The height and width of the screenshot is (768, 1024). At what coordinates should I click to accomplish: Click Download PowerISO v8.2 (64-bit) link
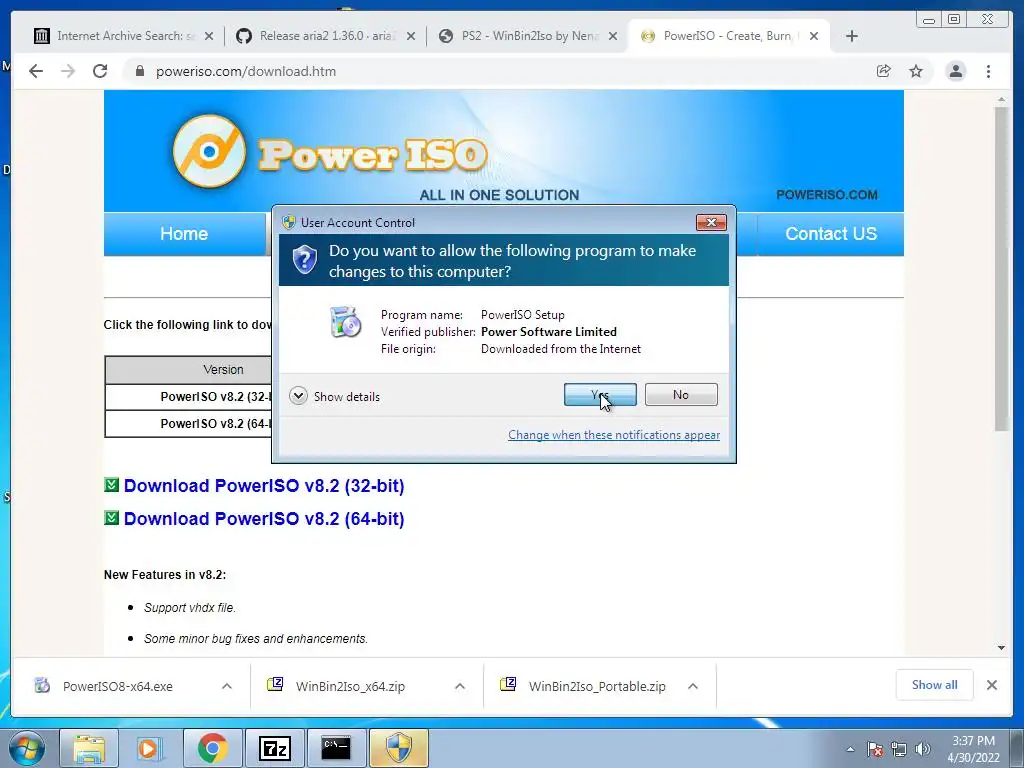(x=264, y=519)
